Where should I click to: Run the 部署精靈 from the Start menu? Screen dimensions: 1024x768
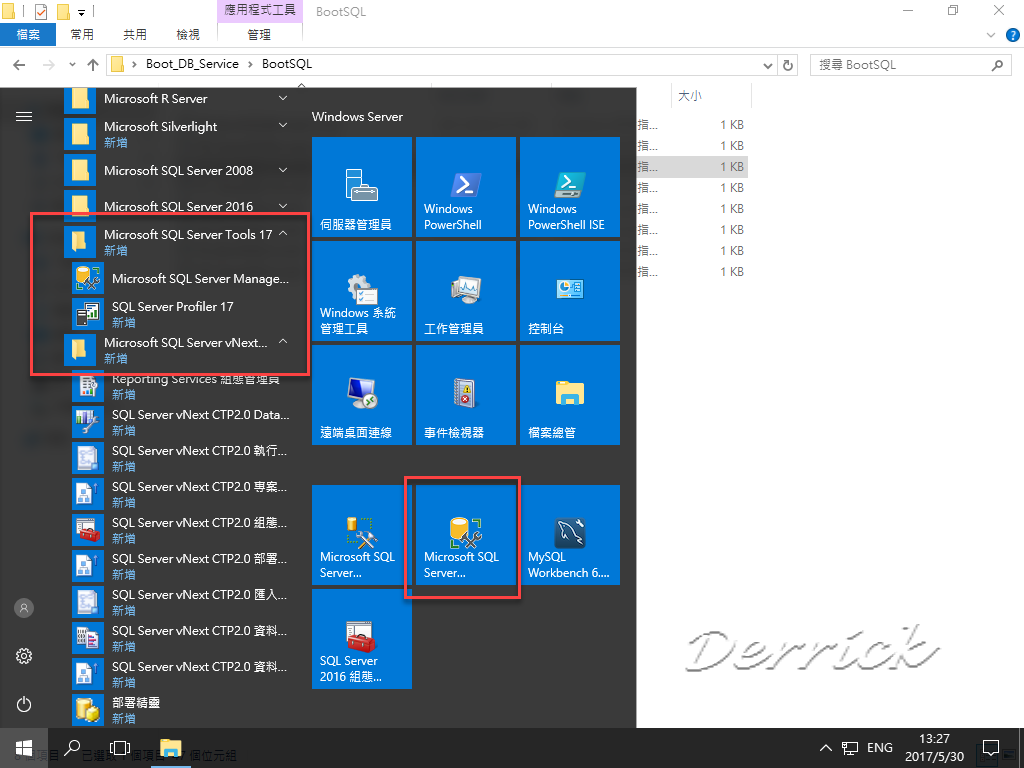click(x=135, y=702)
